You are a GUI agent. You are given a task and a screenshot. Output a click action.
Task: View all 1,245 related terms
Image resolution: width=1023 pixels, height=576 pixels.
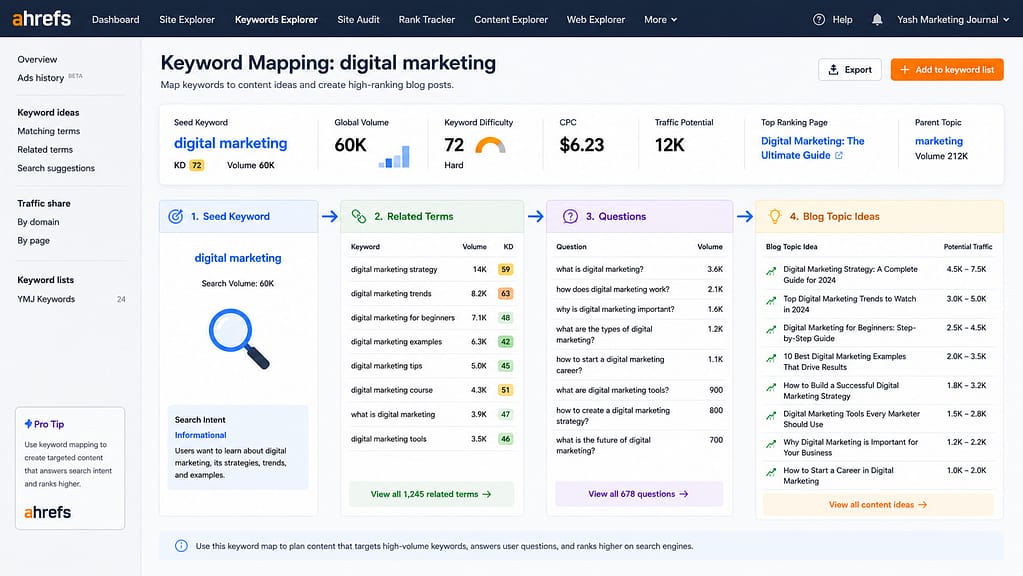[431, 494]
